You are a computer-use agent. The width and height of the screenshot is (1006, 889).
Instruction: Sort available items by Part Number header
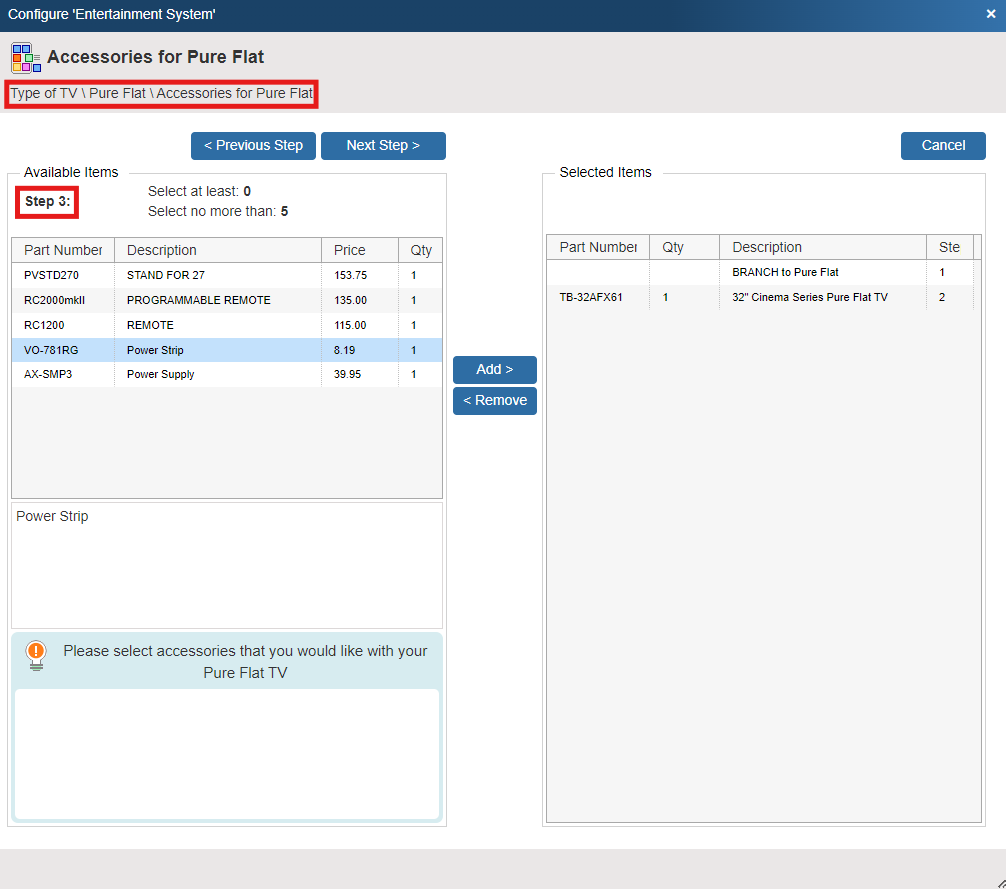63,250
